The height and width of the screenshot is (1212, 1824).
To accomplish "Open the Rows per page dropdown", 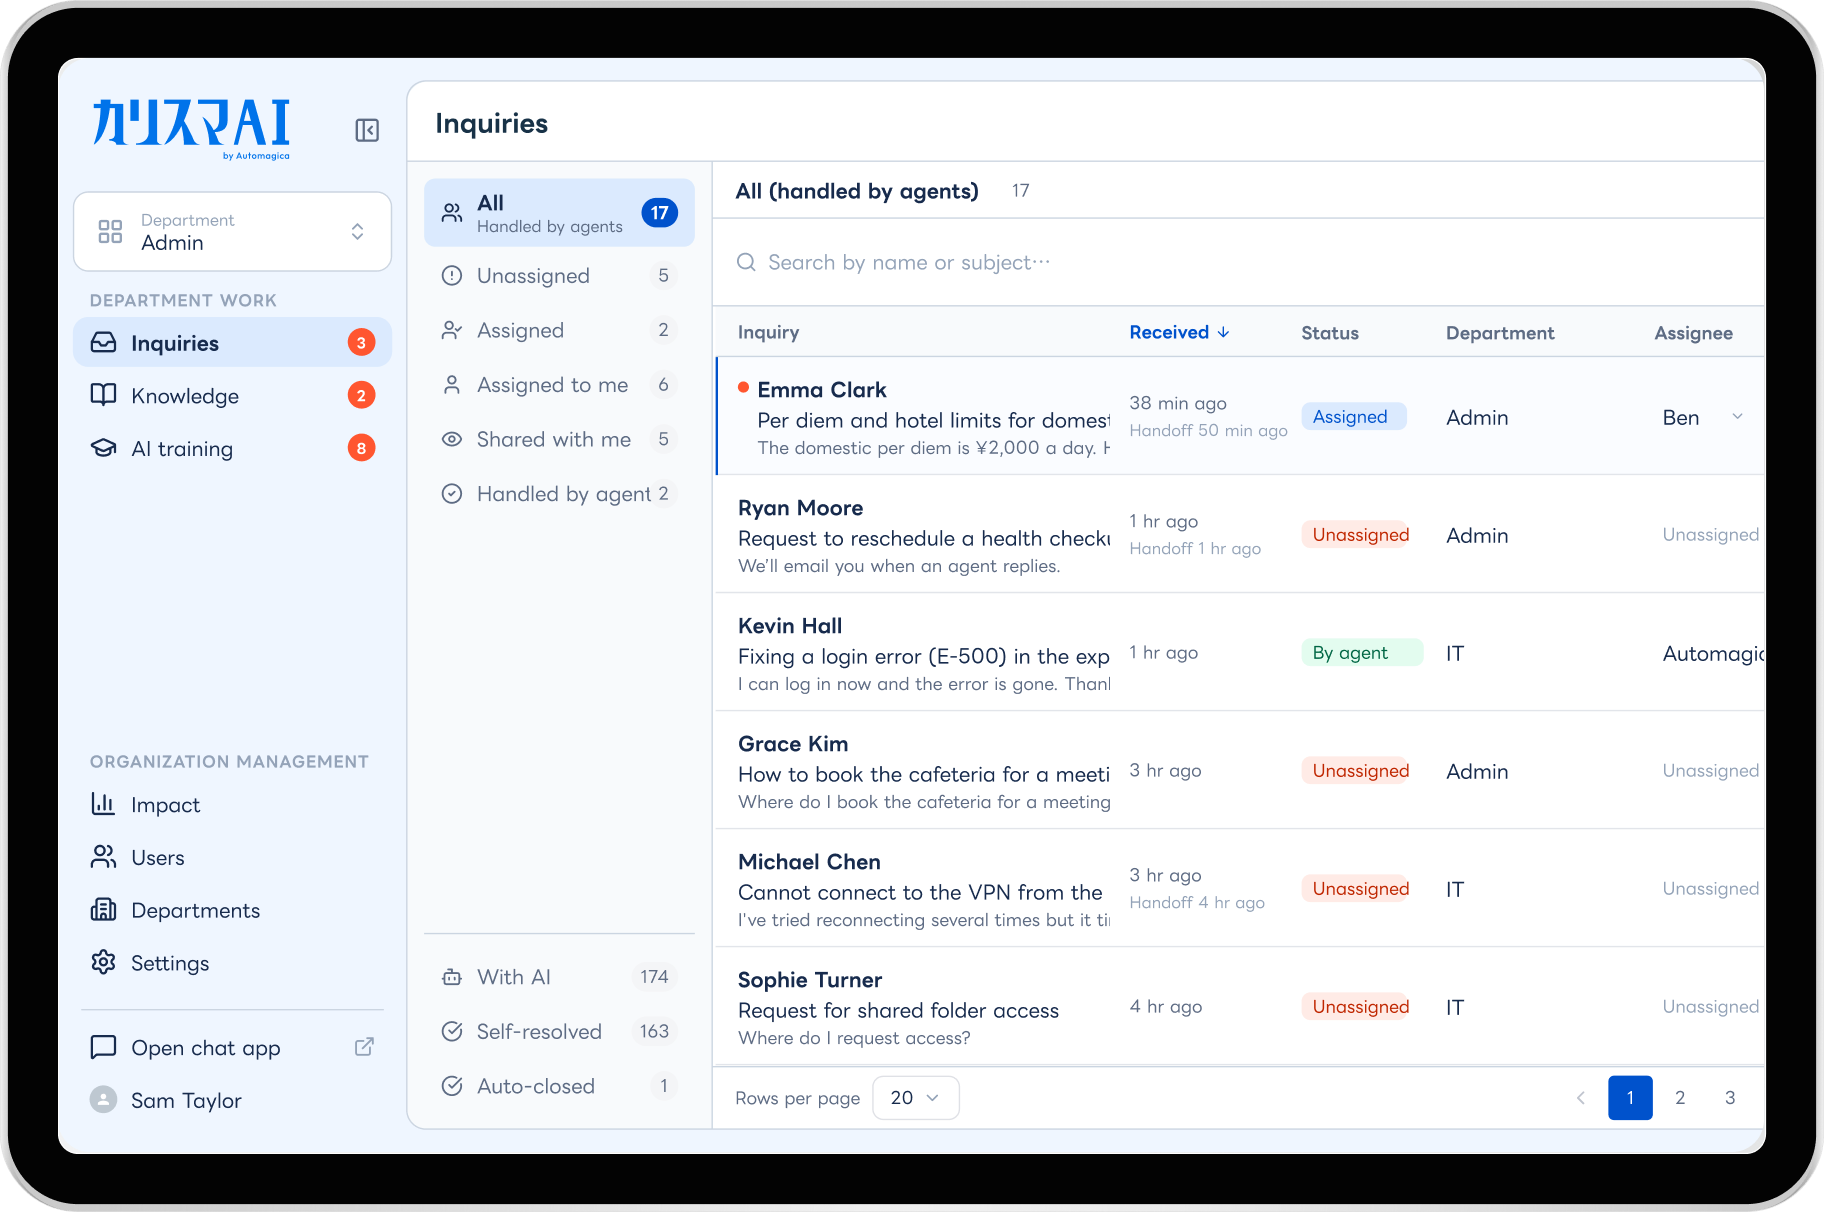I will click(x=915, y=1098).
